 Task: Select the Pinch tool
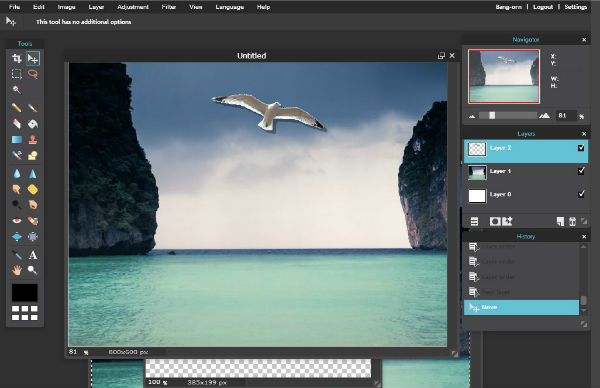coord(33,237)
